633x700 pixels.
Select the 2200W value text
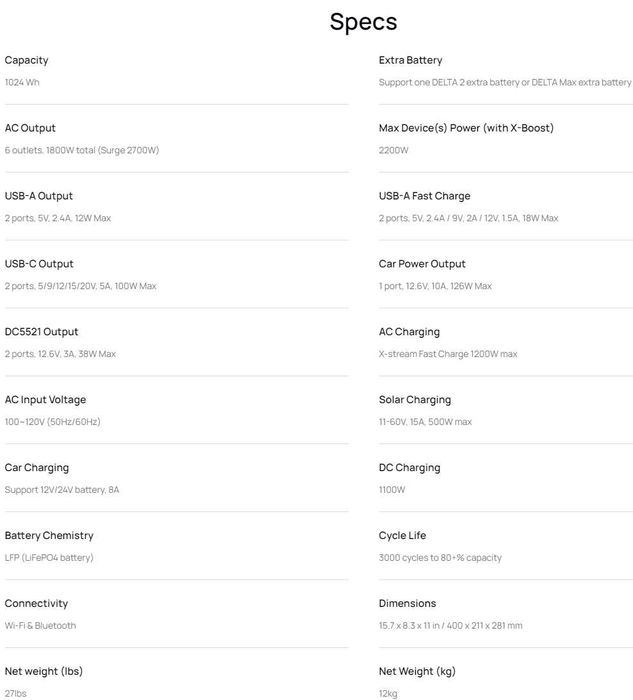[393, 150]
